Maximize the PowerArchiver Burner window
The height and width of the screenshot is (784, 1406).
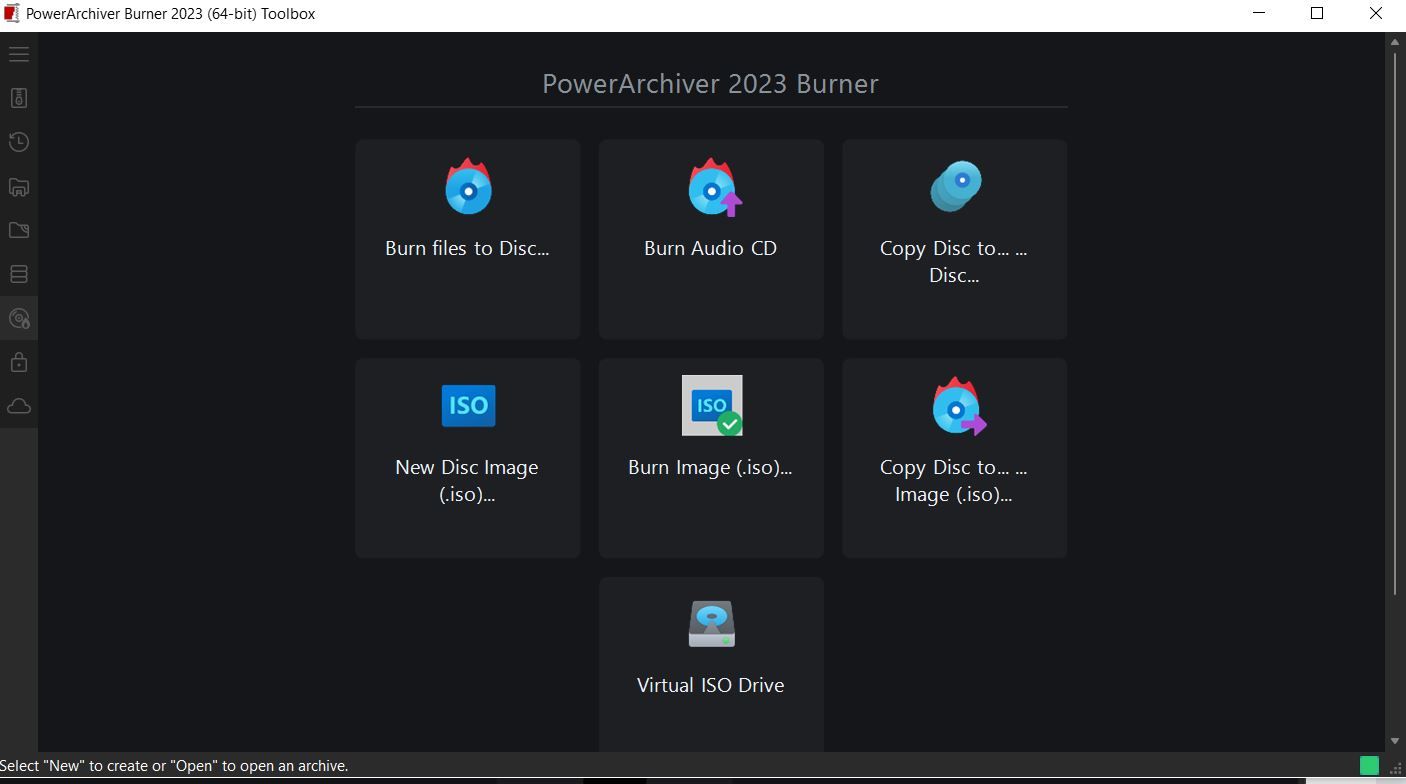(x=1317, y=14)
